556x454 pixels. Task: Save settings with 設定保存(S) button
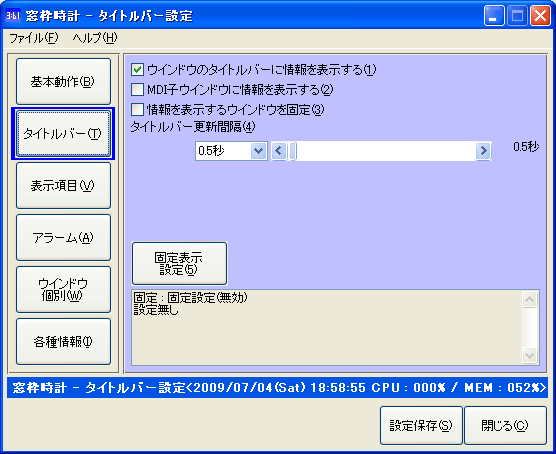click(421, 425)
